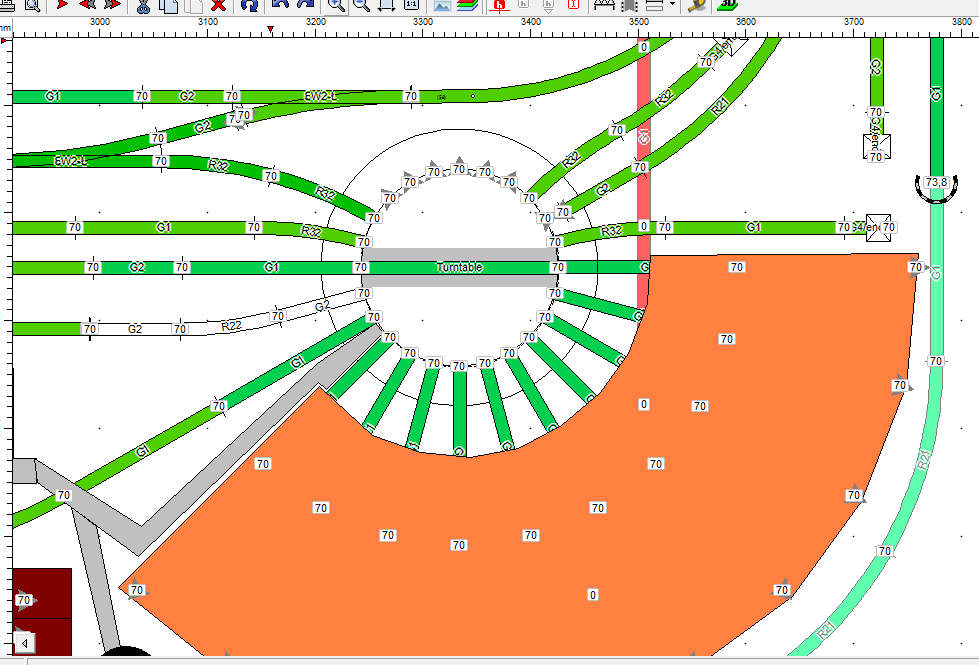
Task: Click the Copy icon in toolbar
Action: point(168,5)
